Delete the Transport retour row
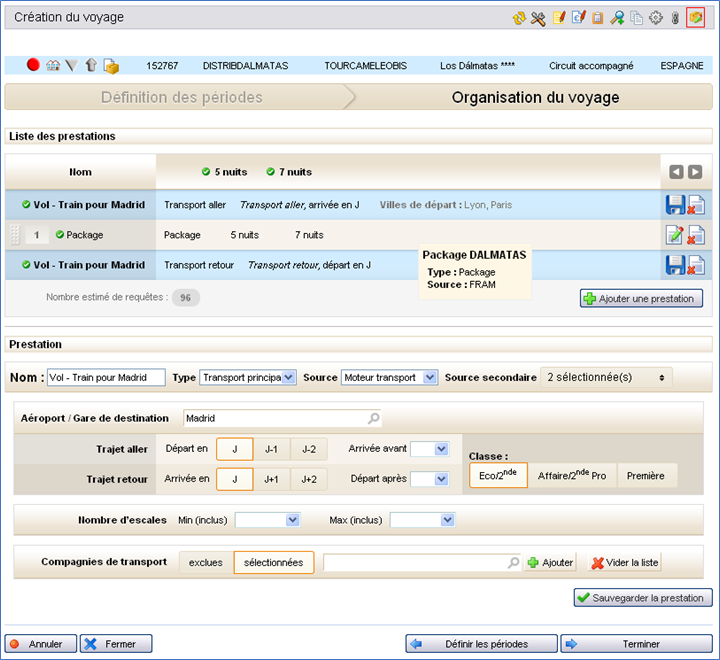 pos(696,265)
